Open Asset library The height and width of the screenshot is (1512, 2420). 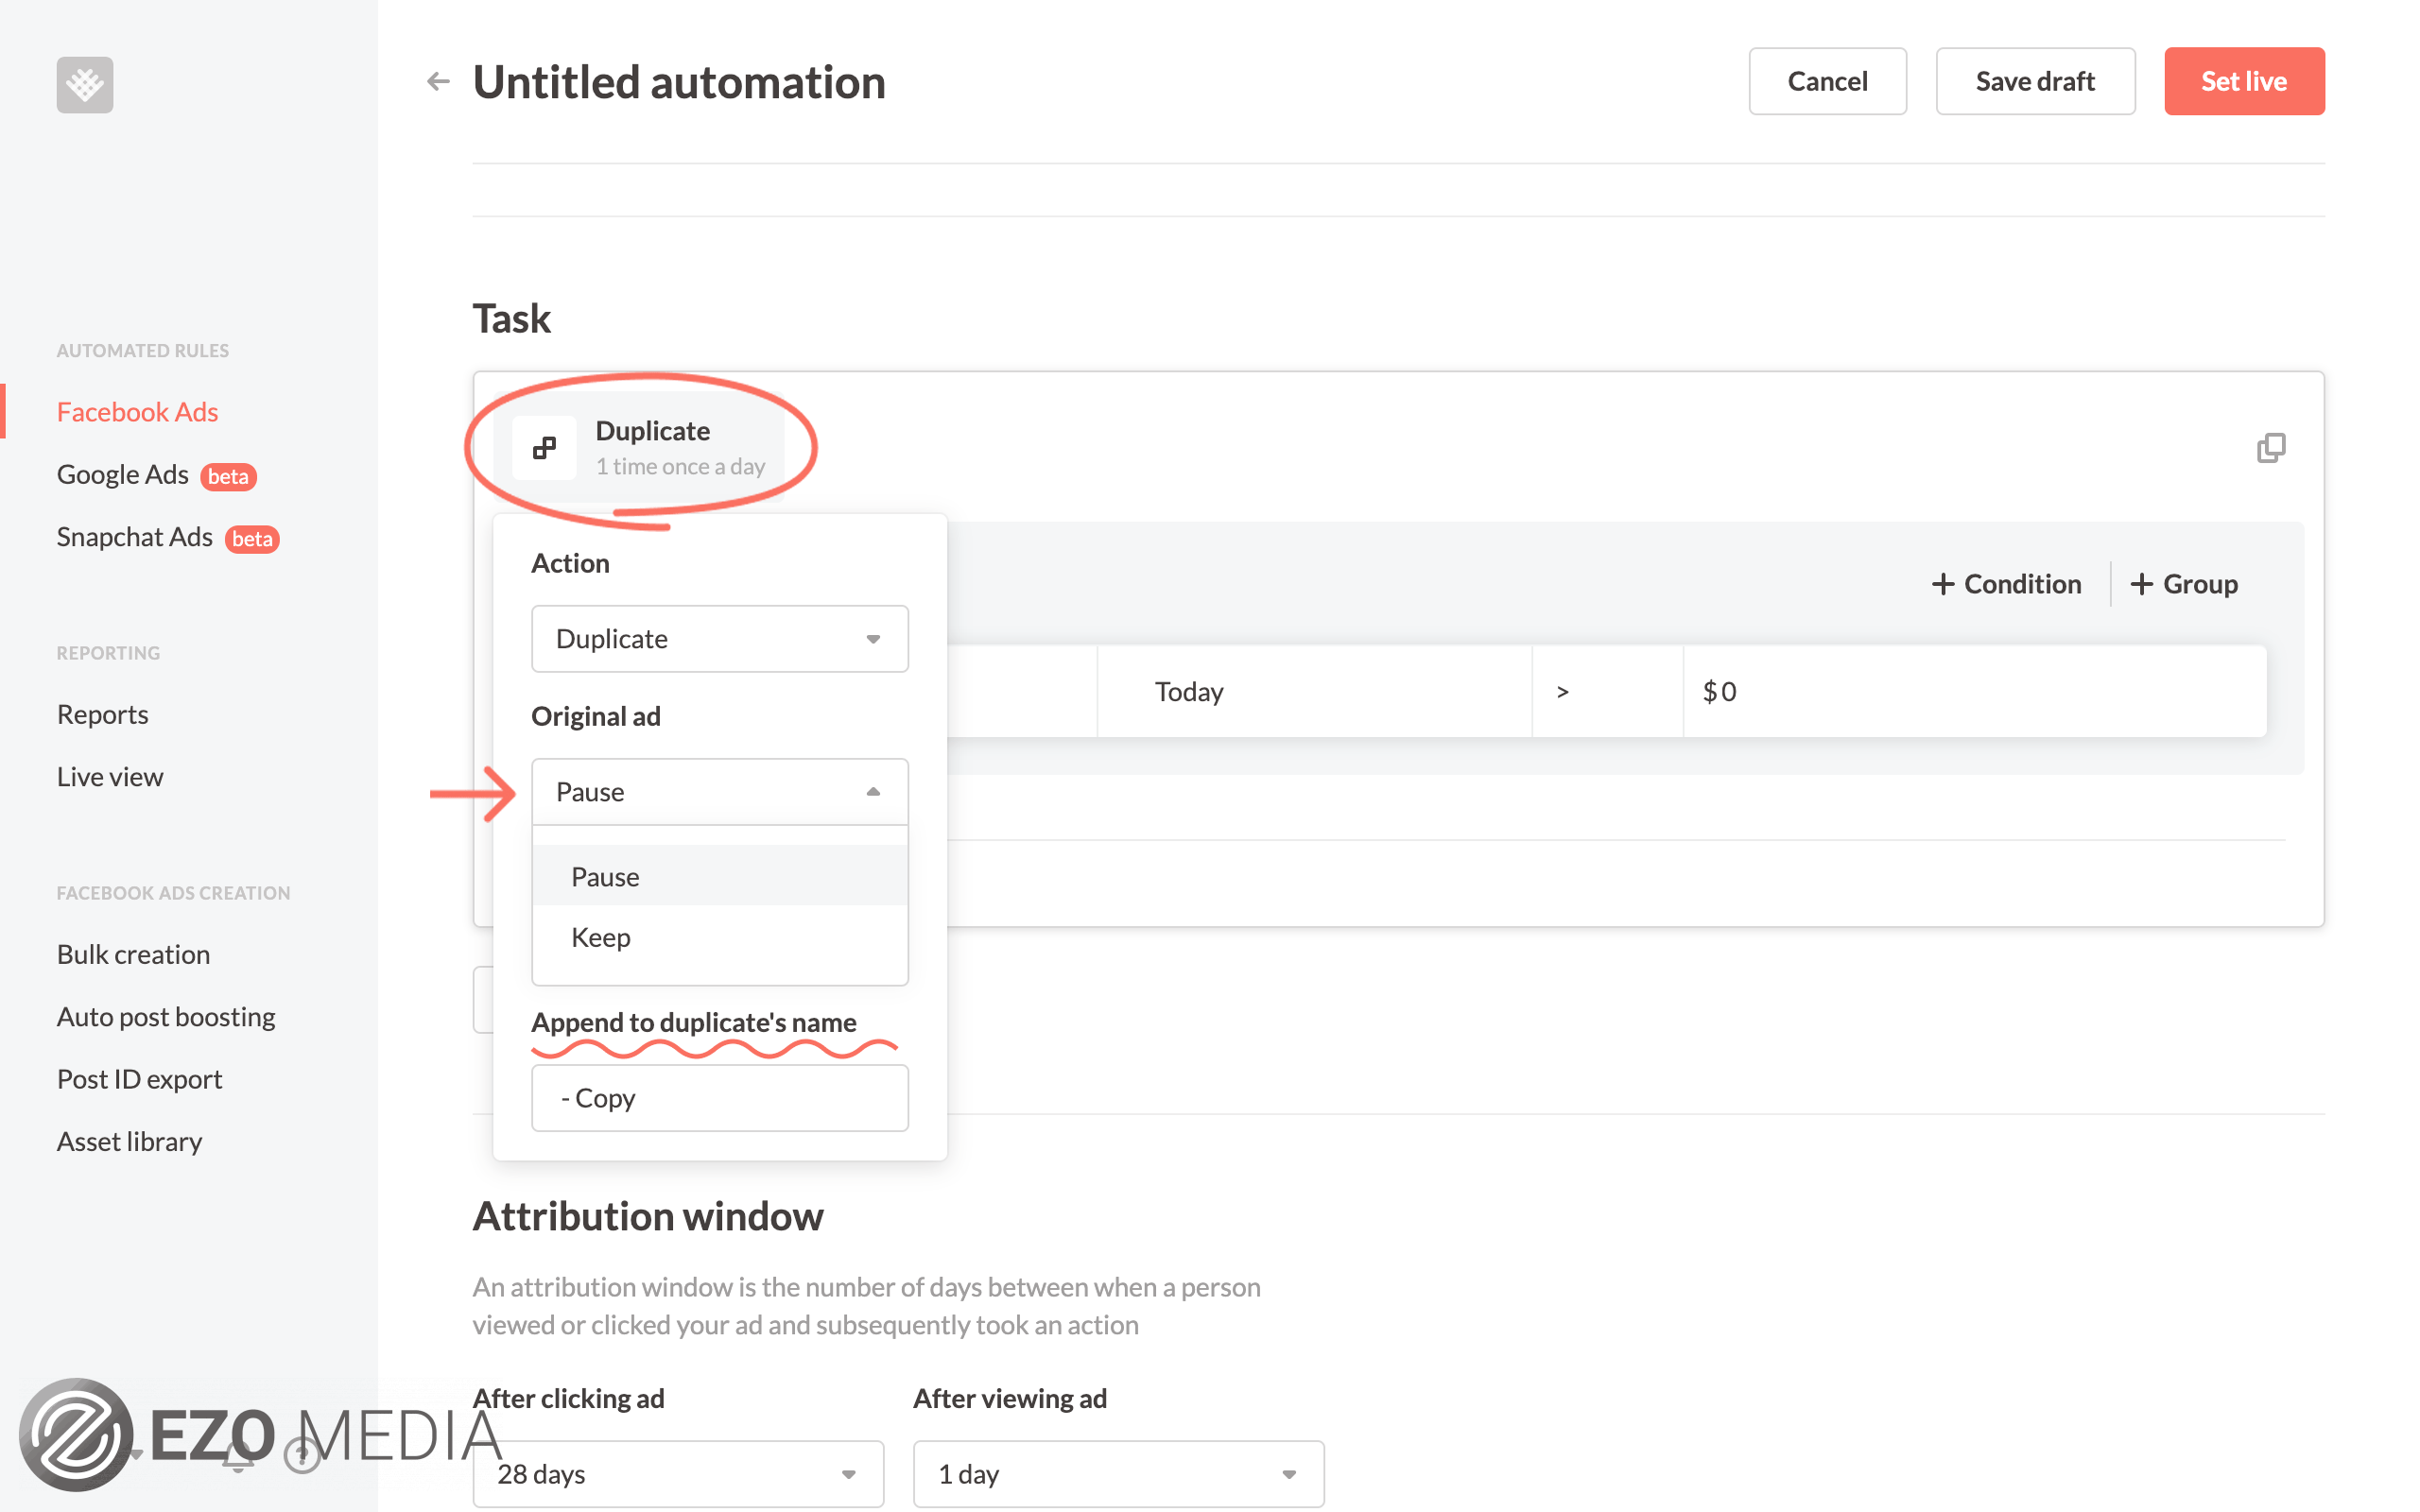(129, 1141)
